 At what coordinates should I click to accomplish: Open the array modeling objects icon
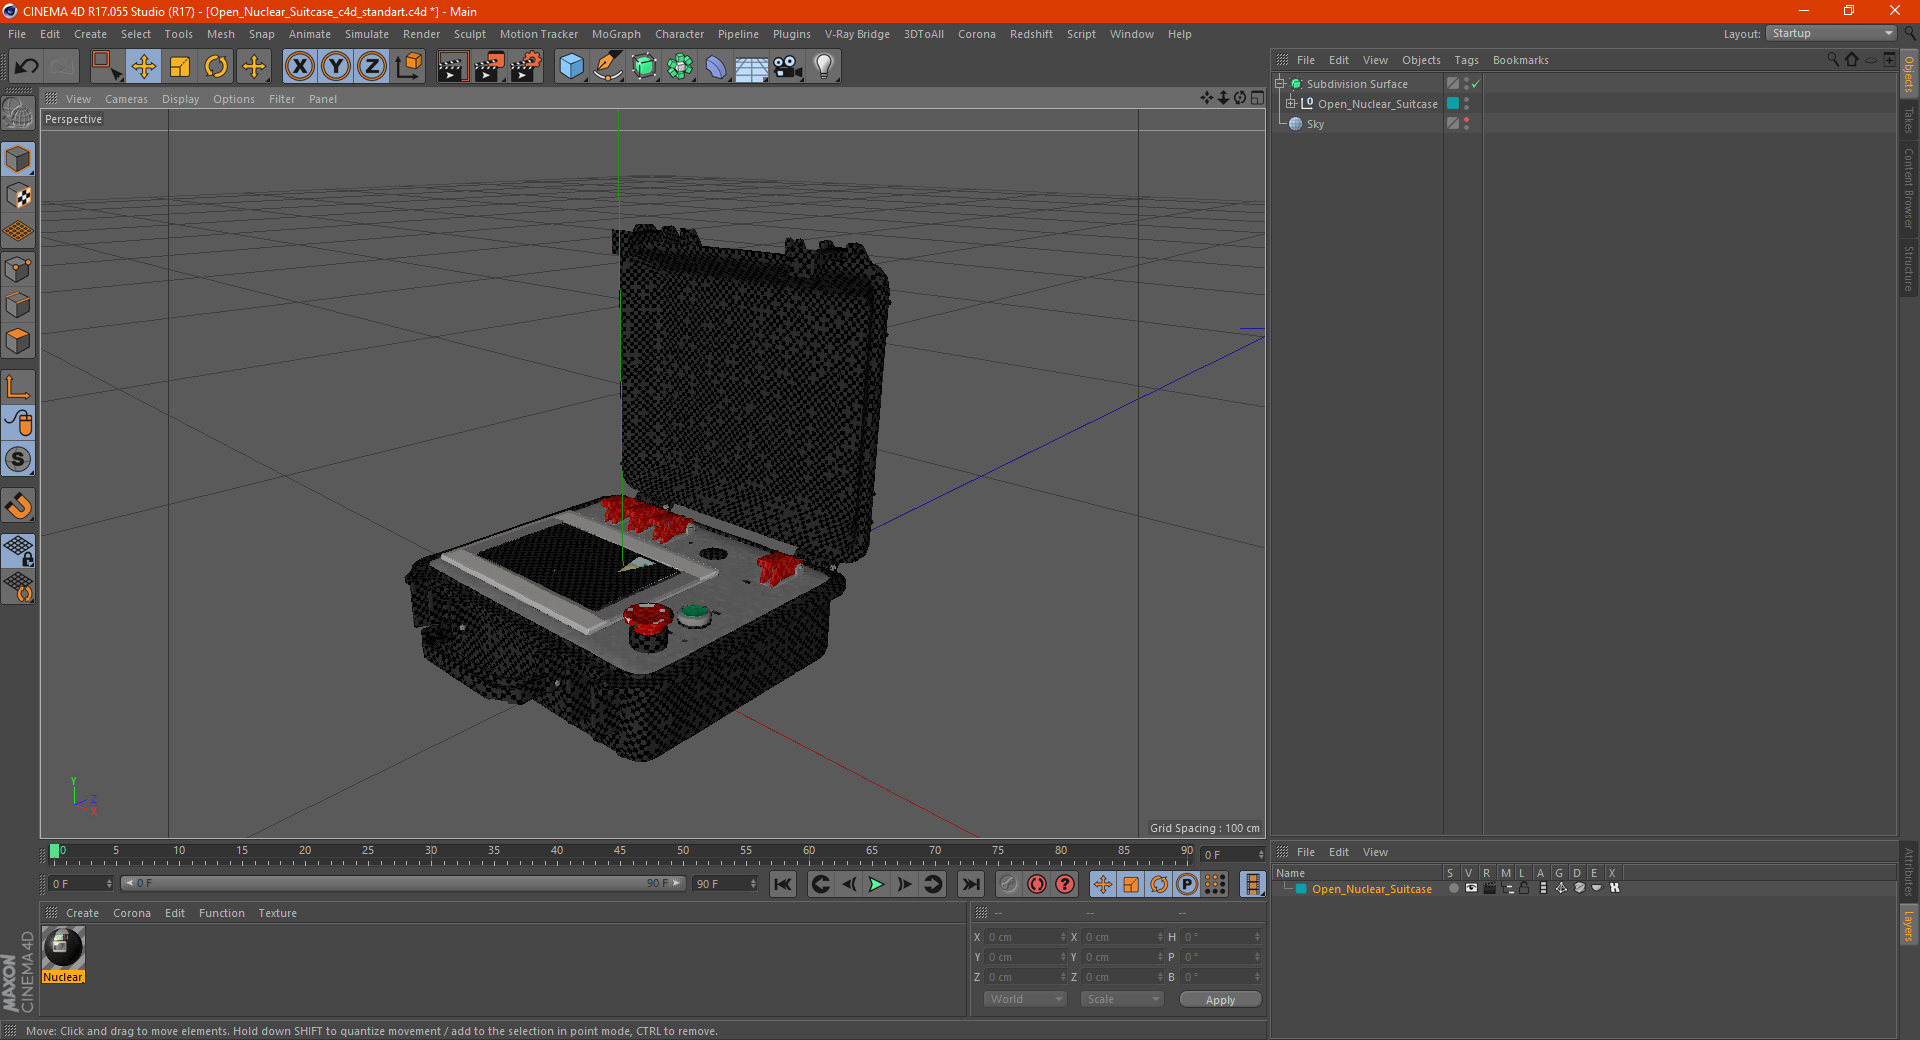[x=680, y=67]
